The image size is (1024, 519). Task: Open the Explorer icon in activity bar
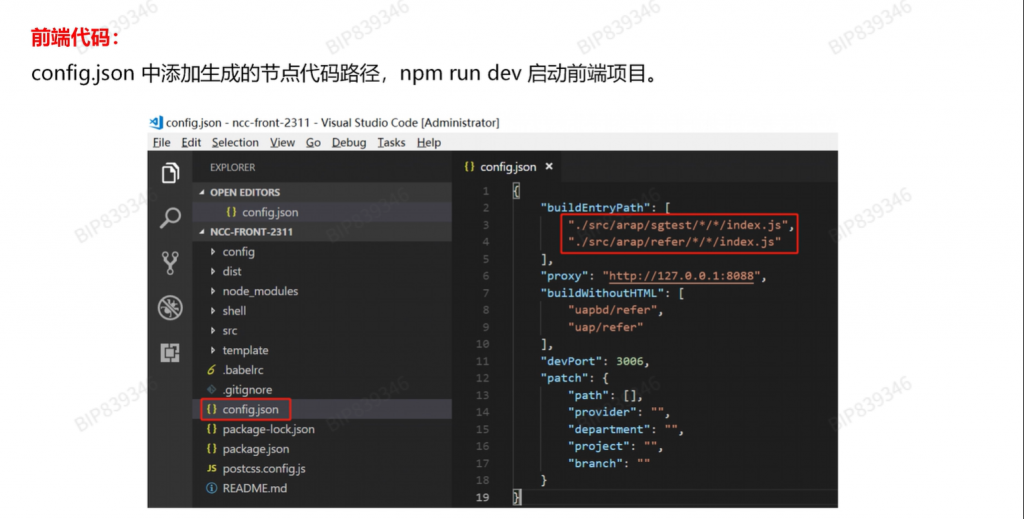[170, 173]
